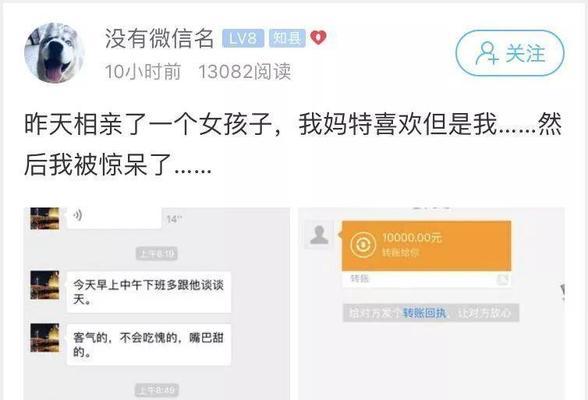Open right transfer screenshot thumbnail
Screen dimensions: 588x400
tap(431, 303)
